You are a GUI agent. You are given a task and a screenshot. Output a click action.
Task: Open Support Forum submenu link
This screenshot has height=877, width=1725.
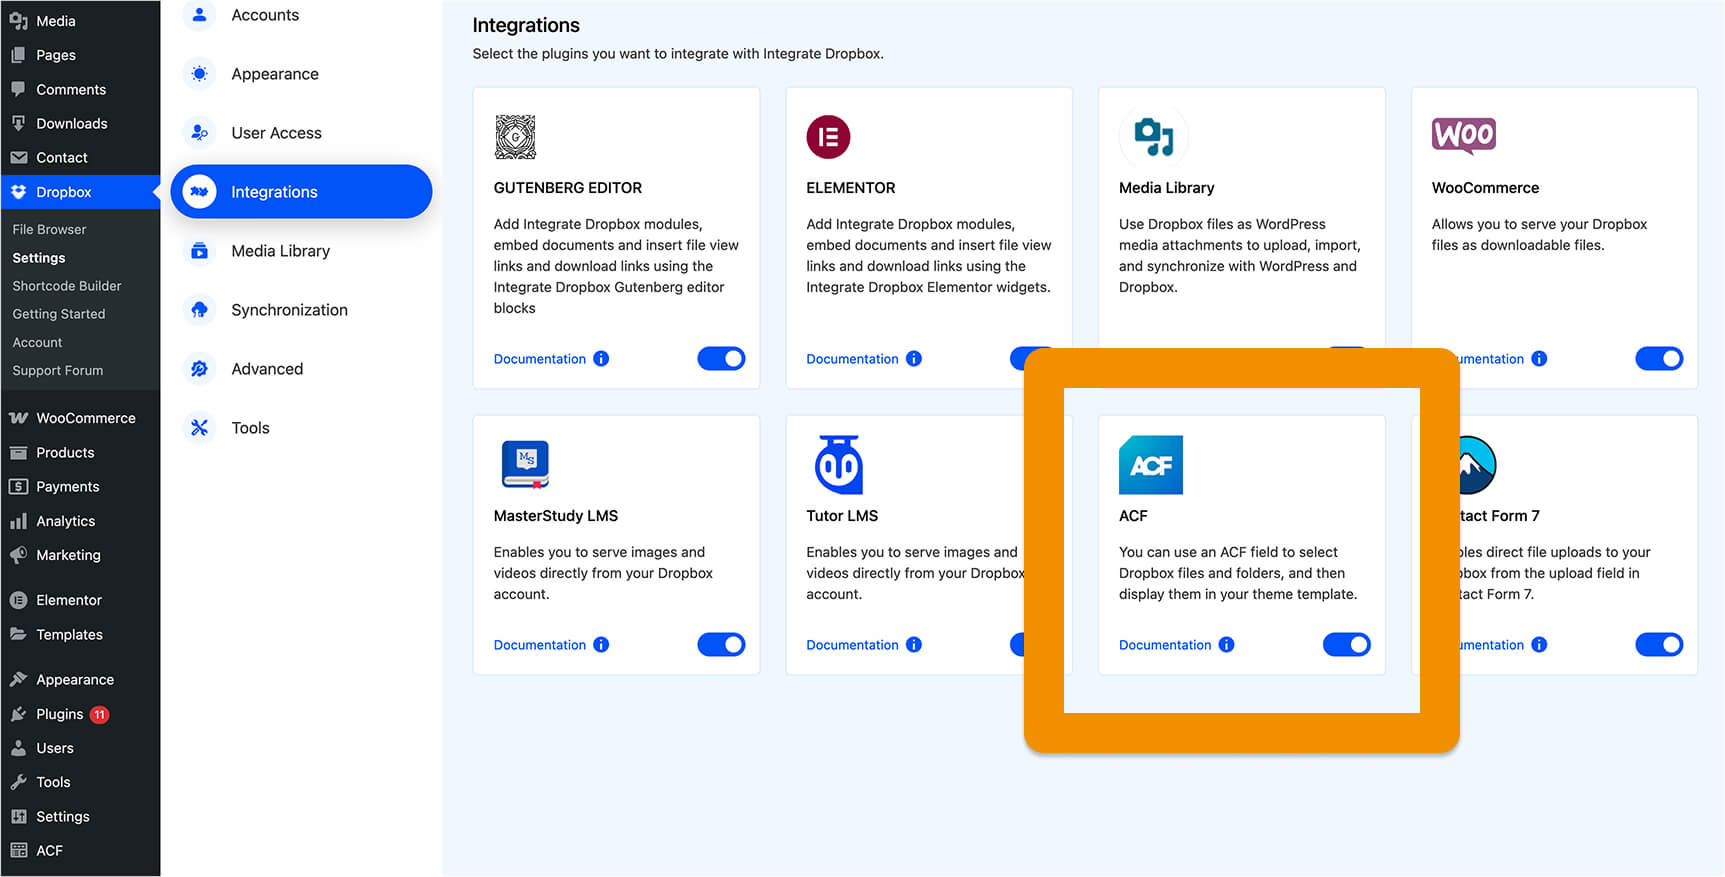(58, 370)
